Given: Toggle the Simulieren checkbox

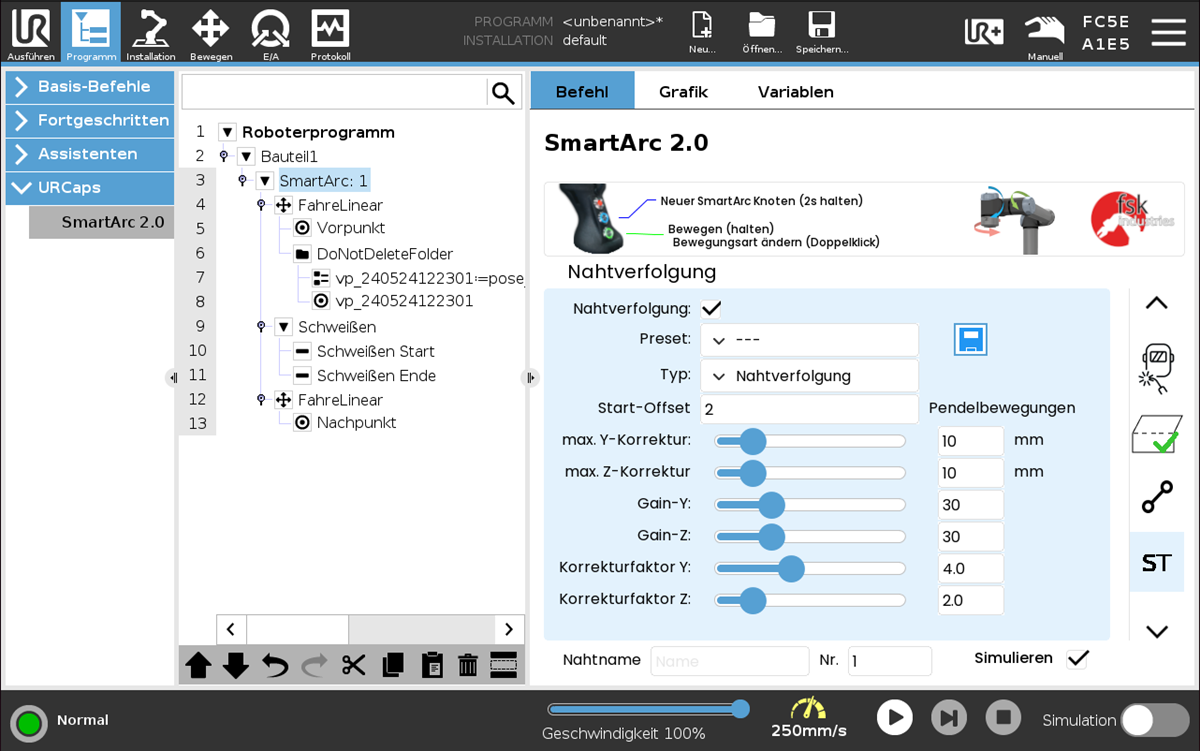Looking at the screenshot, I should tap(1077, 659).
